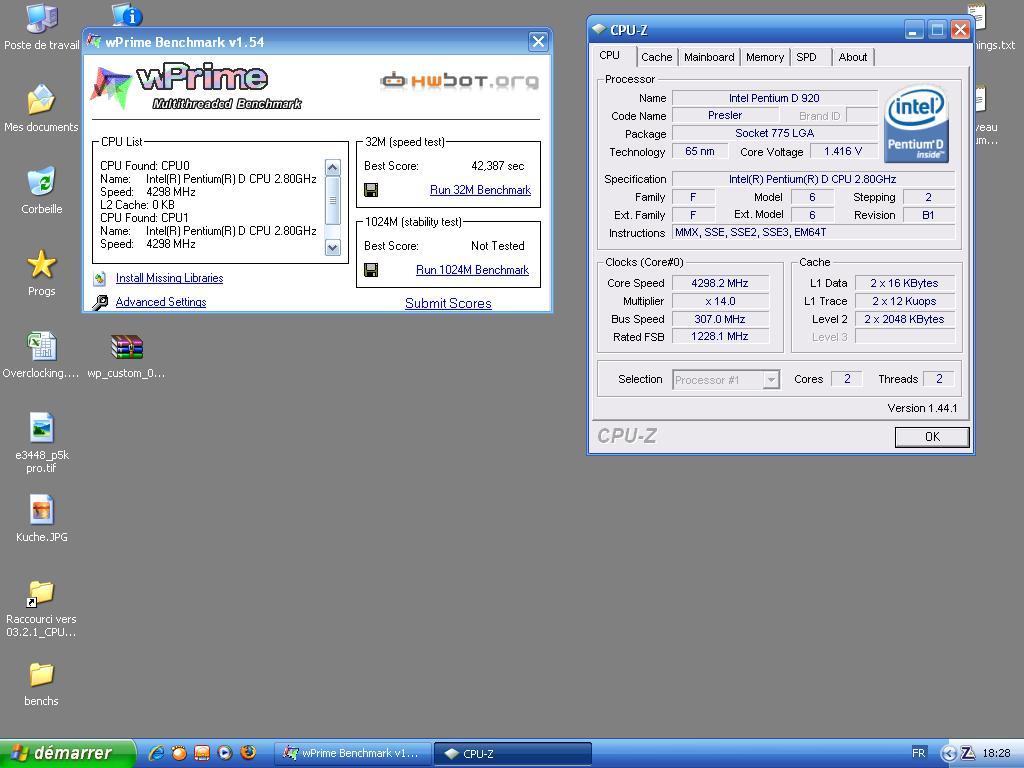Click Run 32M Benchmark link
Viewport: 1024px width, 768px height.
[x=480, y=190]
